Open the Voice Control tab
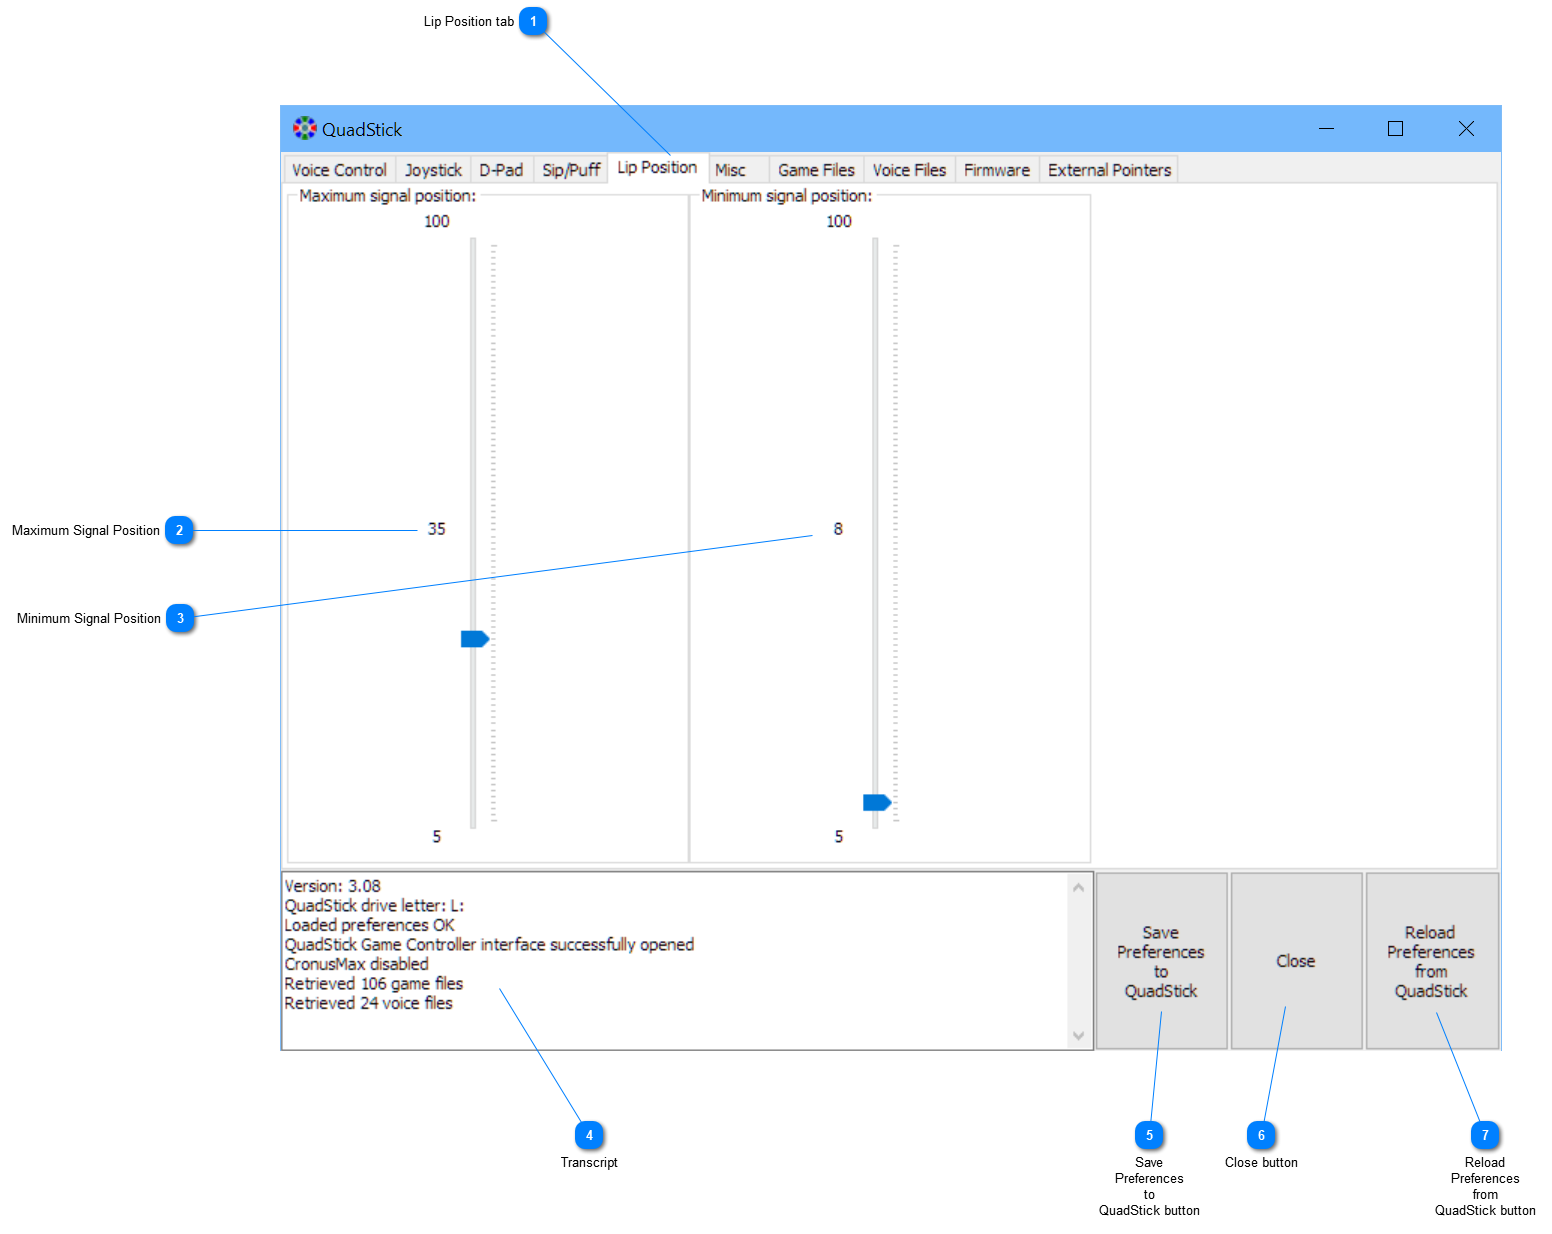 [339, 170]
